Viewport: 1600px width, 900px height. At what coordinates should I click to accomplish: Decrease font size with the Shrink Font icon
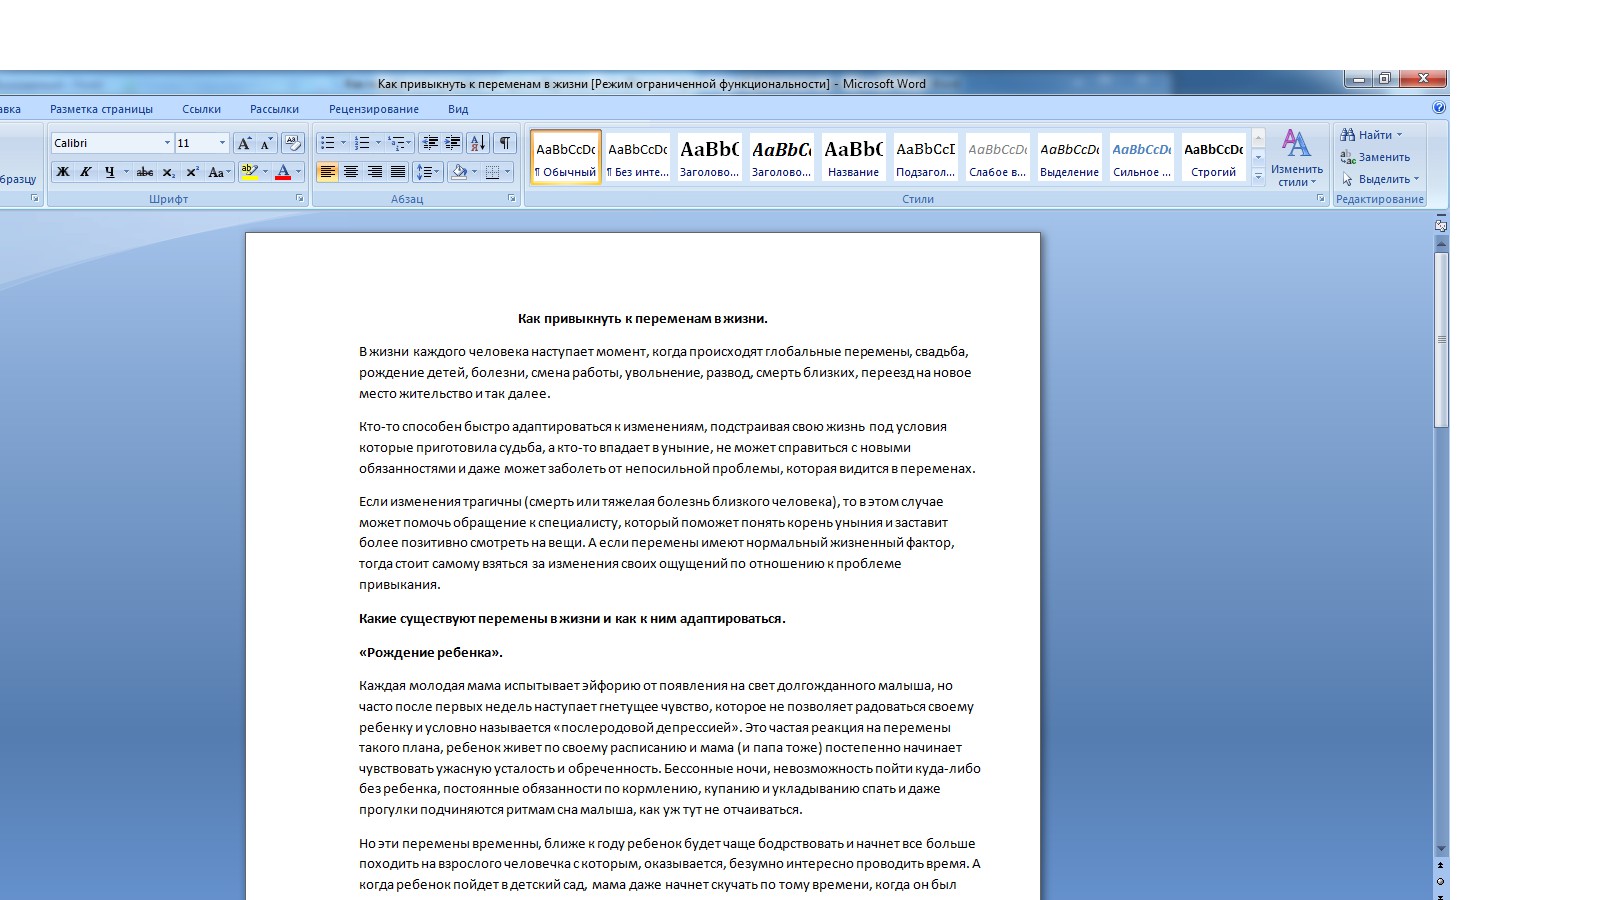(x=267, y=143)
